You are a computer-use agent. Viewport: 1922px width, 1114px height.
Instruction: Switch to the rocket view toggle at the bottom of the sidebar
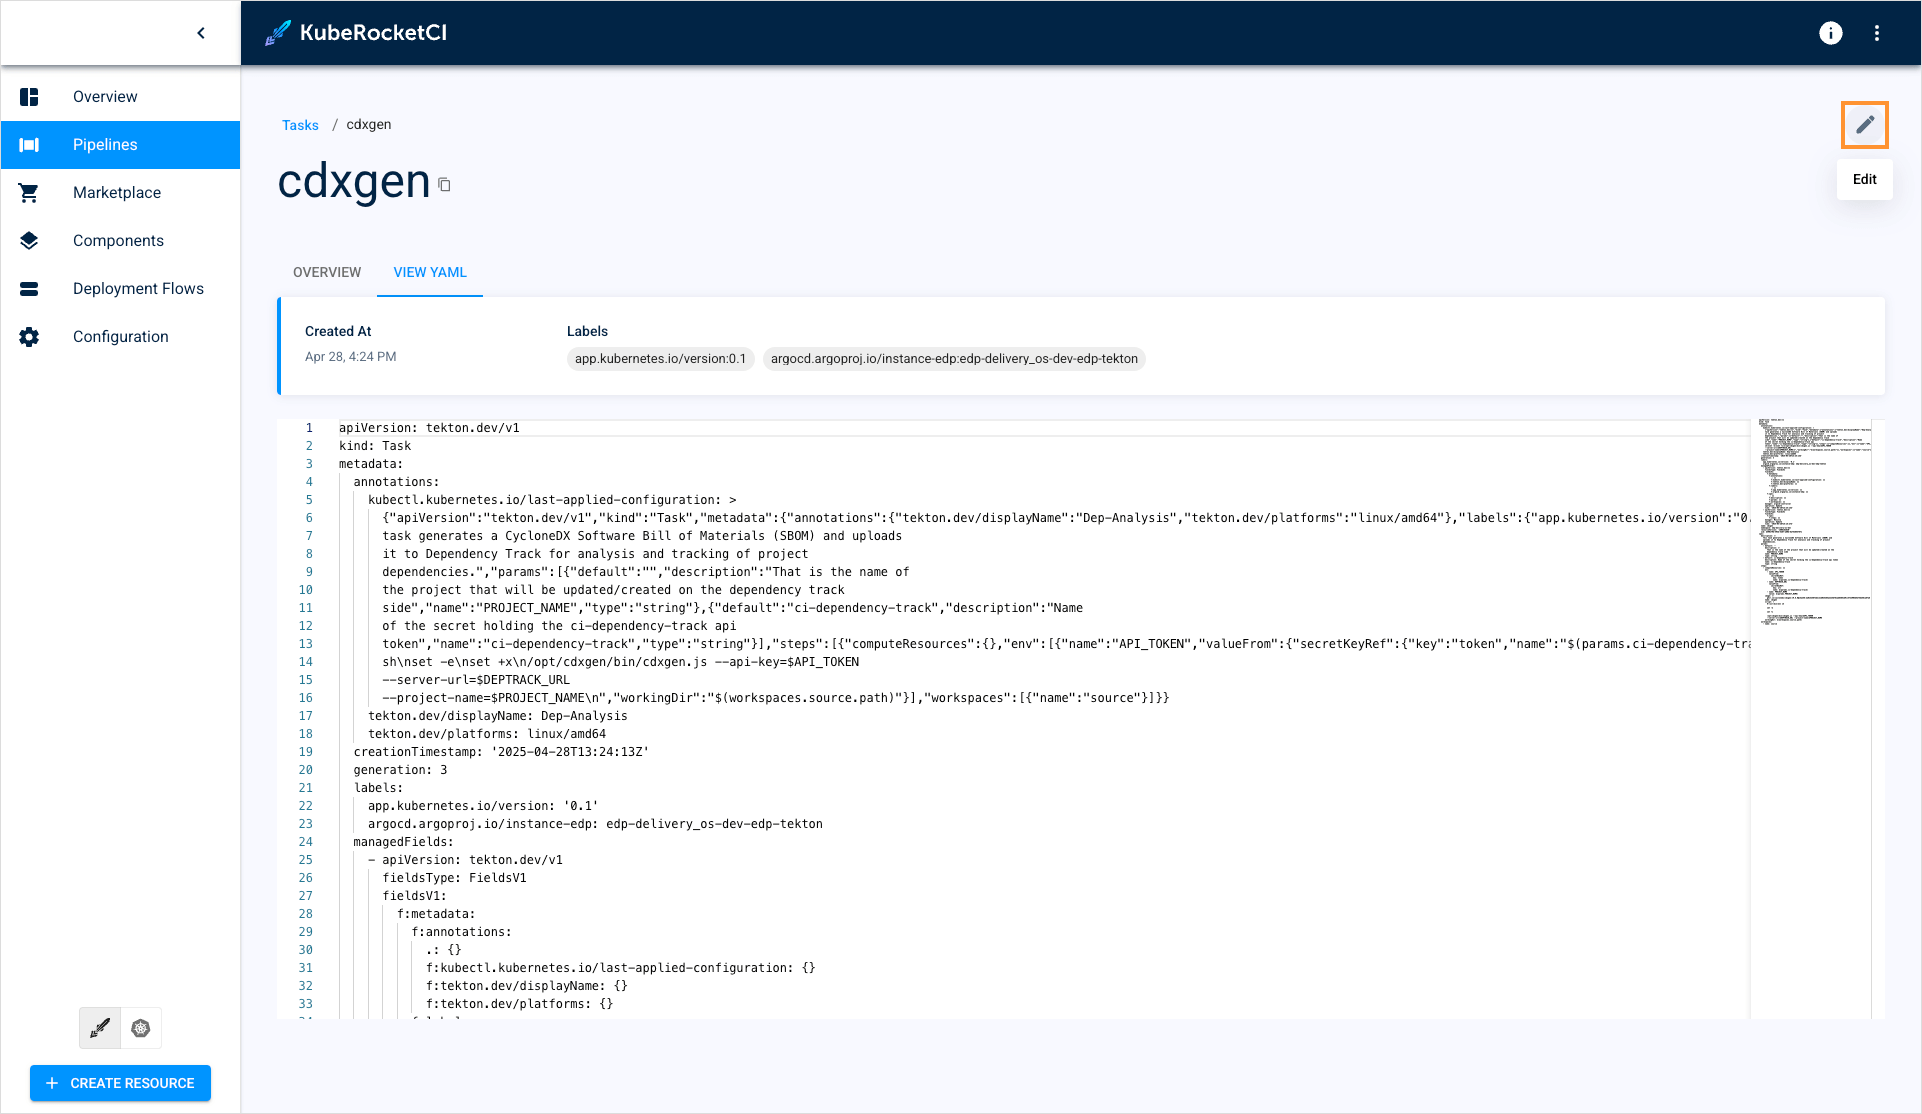[x=100, y=1028]
